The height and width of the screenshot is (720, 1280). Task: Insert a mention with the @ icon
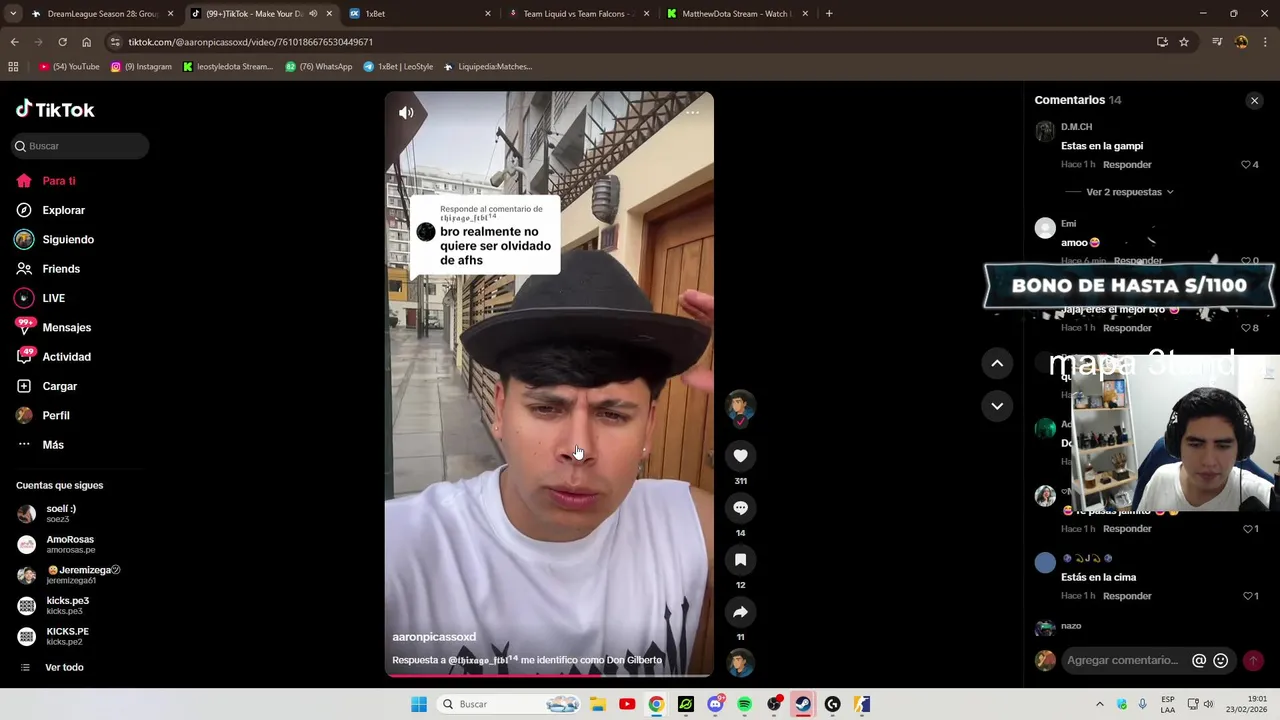pos(1199,660)
